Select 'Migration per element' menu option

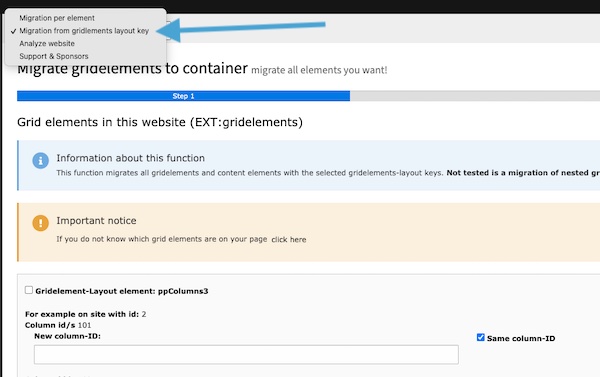(57, 18)
